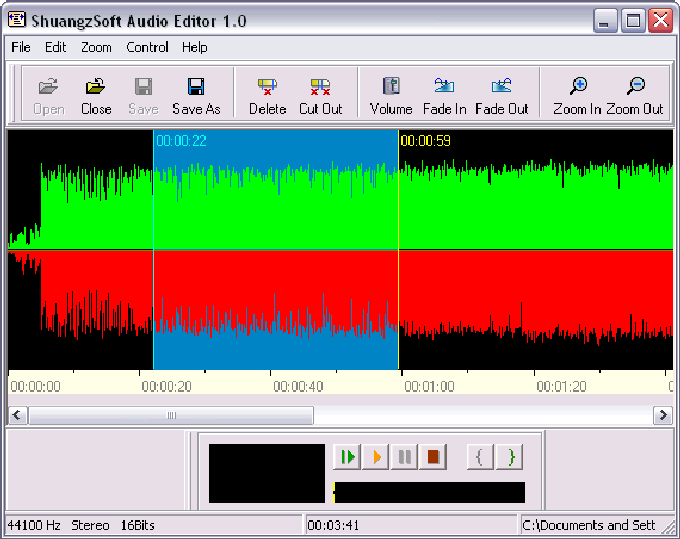680x539 pixels.
Task: Click the cyan selection start marker 00:00:22
Action: click(x=181, y=141)
